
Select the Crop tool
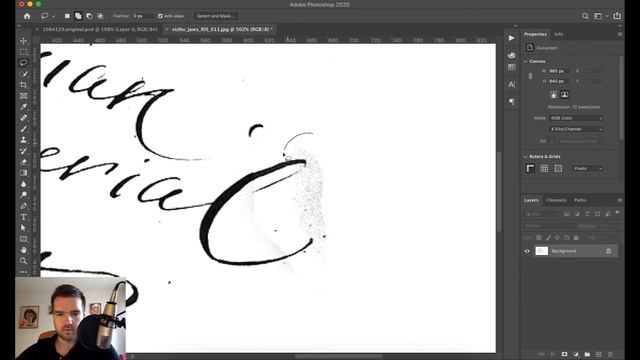coord(23,85)
